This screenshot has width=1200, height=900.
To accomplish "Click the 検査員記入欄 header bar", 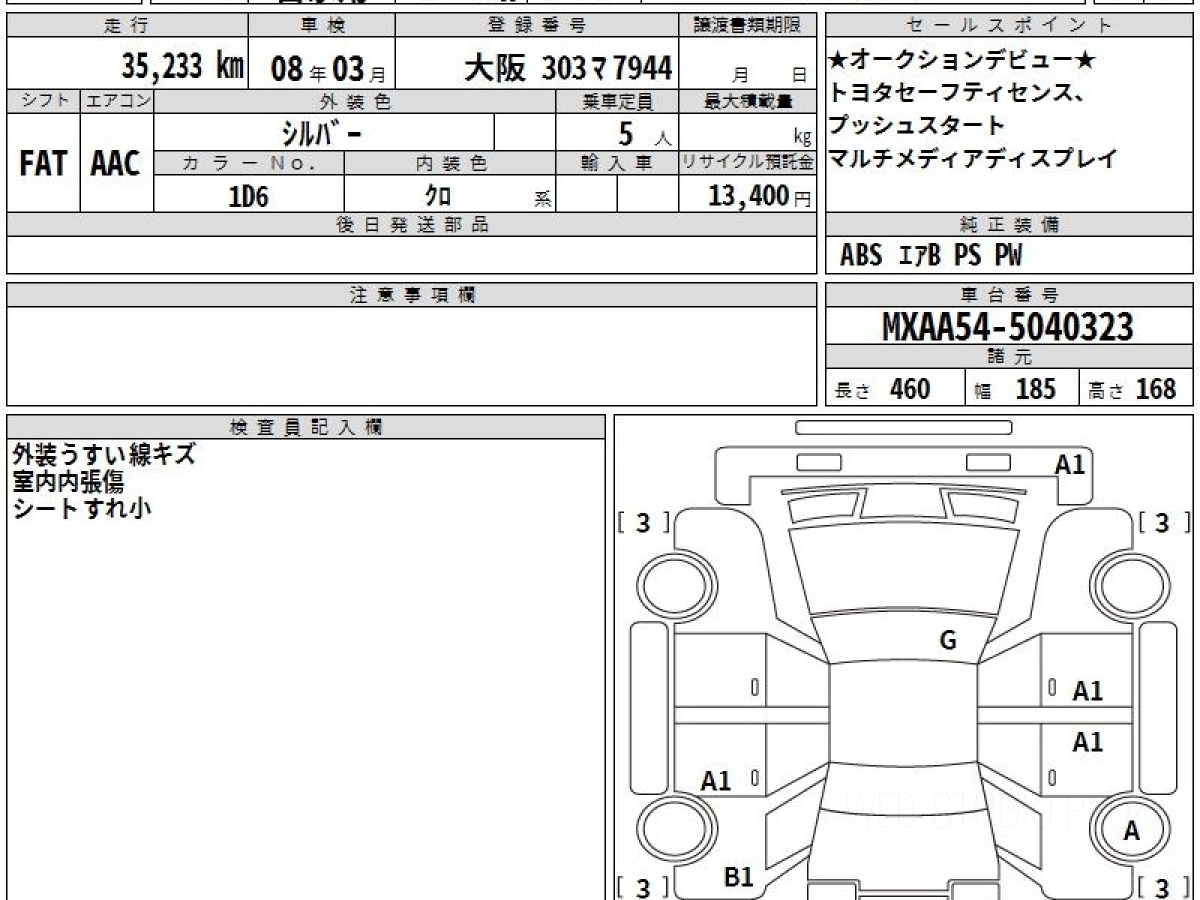I will point(306,426).
